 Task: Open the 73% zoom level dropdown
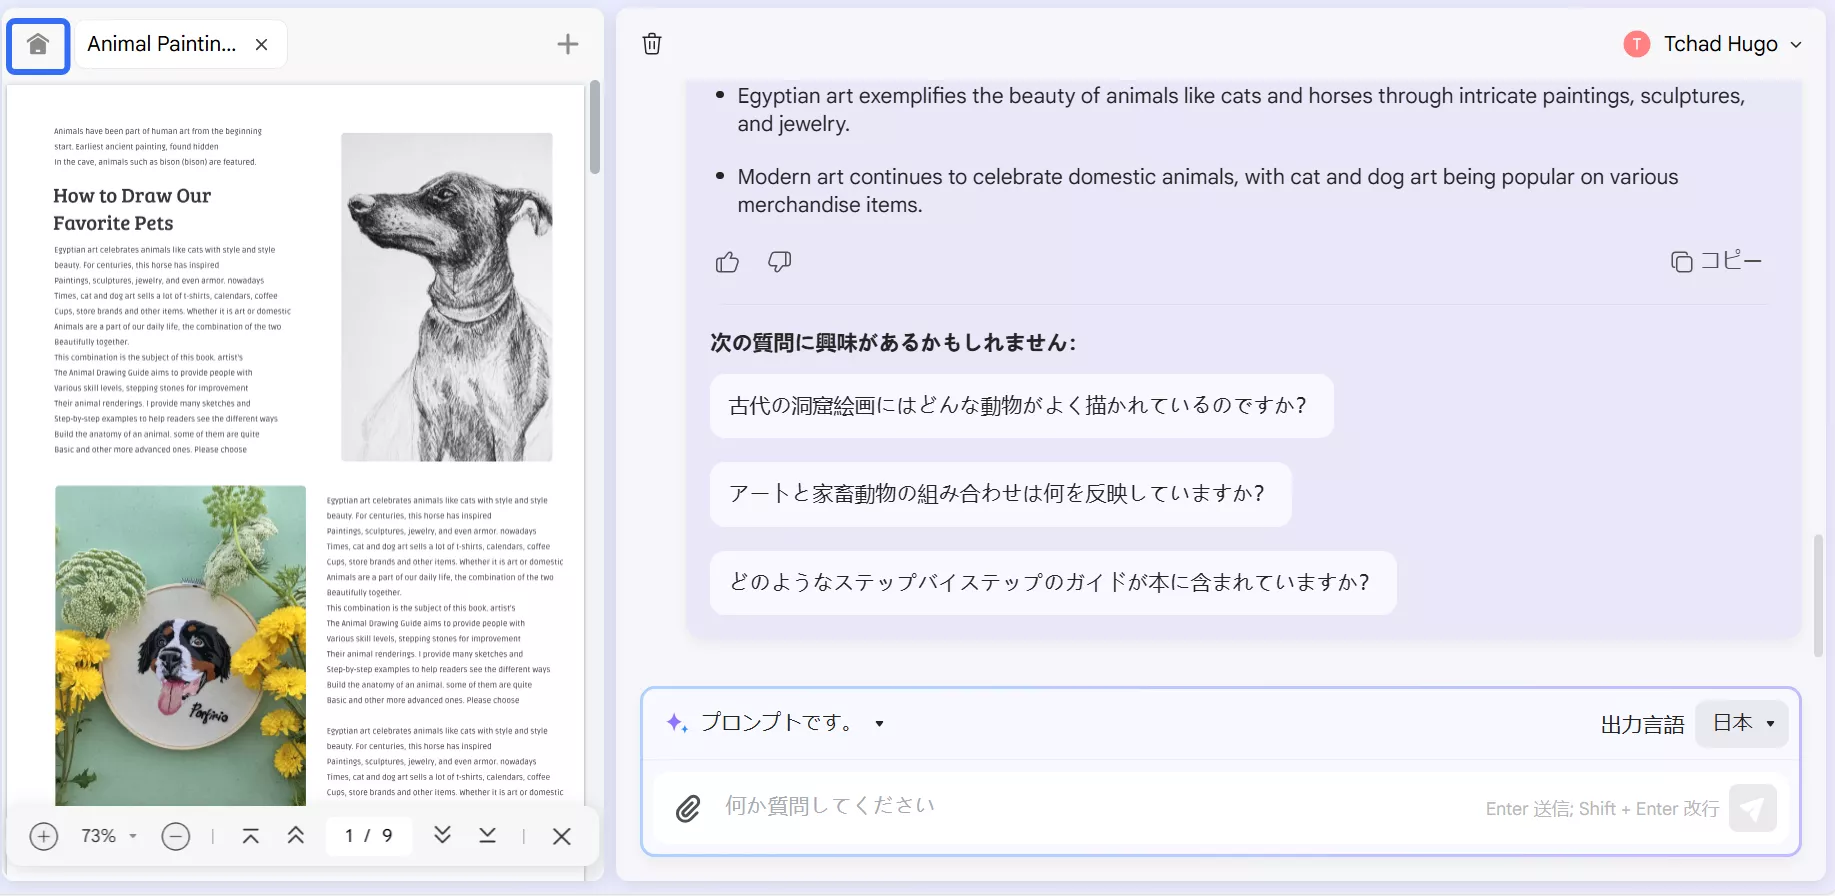[109, 836]
